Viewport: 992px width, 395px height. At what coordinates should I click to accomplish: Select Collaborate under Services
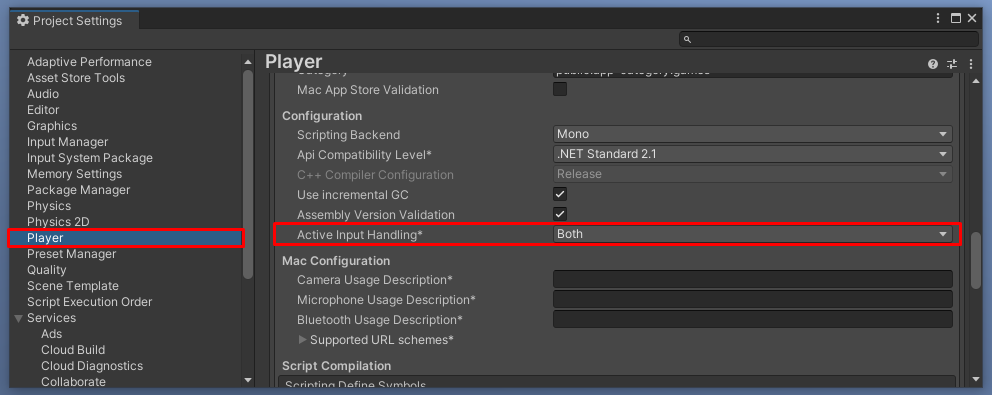click(x=73, y=382)
